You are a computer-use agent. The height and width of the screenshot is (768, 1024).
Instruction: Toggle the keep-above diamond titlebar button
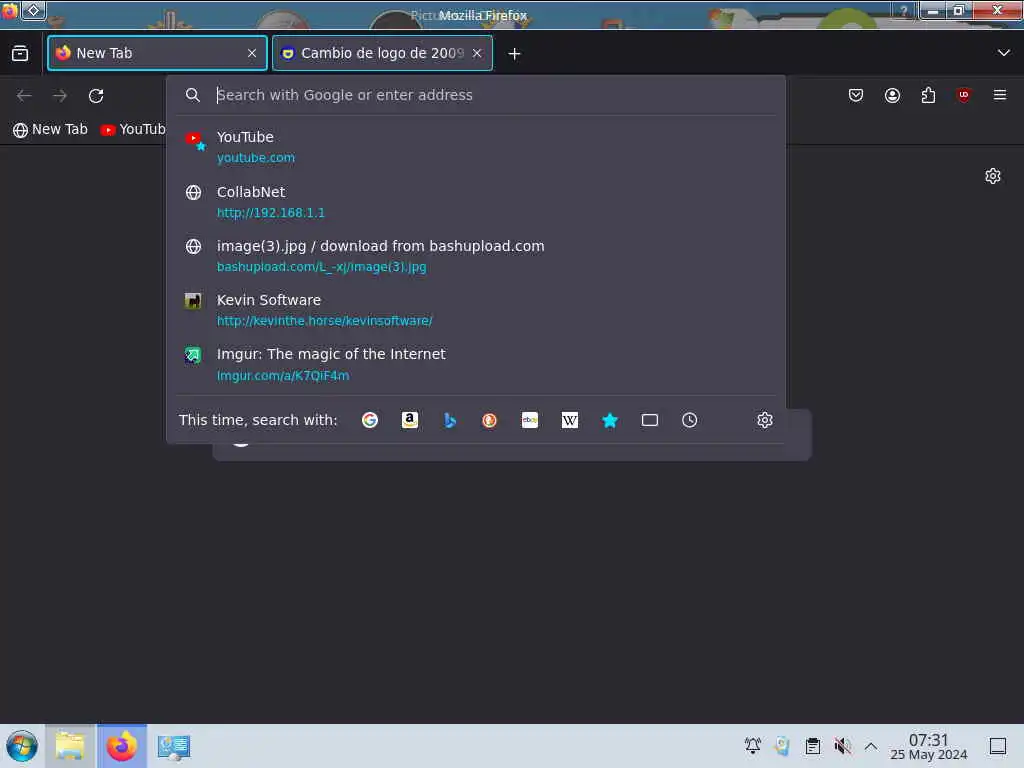coord(33,10)
